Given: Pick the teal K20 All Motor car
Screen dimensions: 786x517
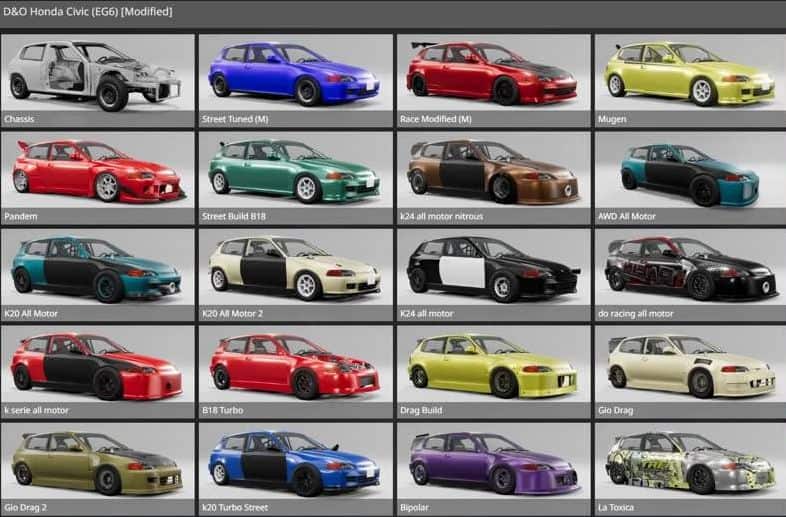Looking at the screenshot, I should coord(97,270).
